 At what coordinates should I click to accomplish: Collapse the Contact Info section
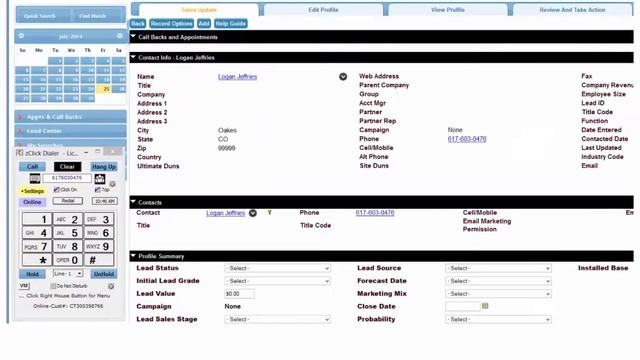pos(133,57)
